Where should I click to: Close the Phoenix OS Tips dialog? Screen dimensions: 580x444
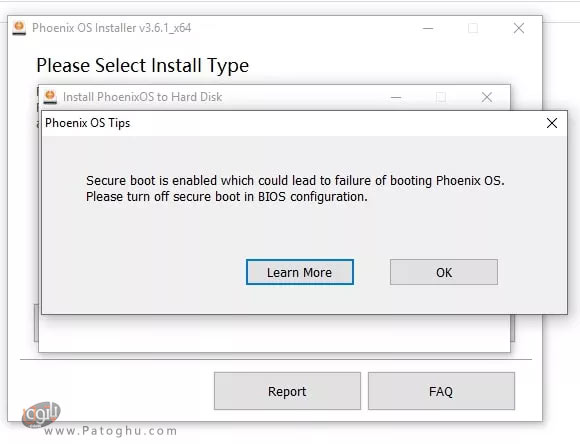click(552, 123)
